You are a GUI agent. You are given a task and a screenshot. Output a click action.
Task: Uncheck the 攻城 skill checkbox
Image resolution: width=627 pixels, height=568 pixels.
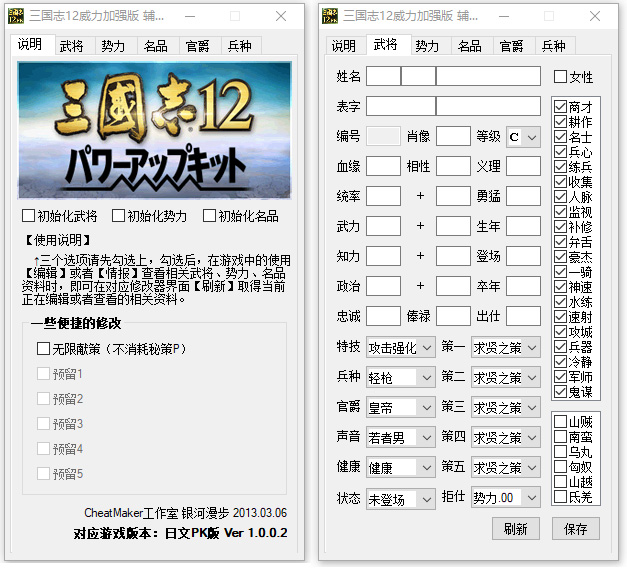(560, 331)
